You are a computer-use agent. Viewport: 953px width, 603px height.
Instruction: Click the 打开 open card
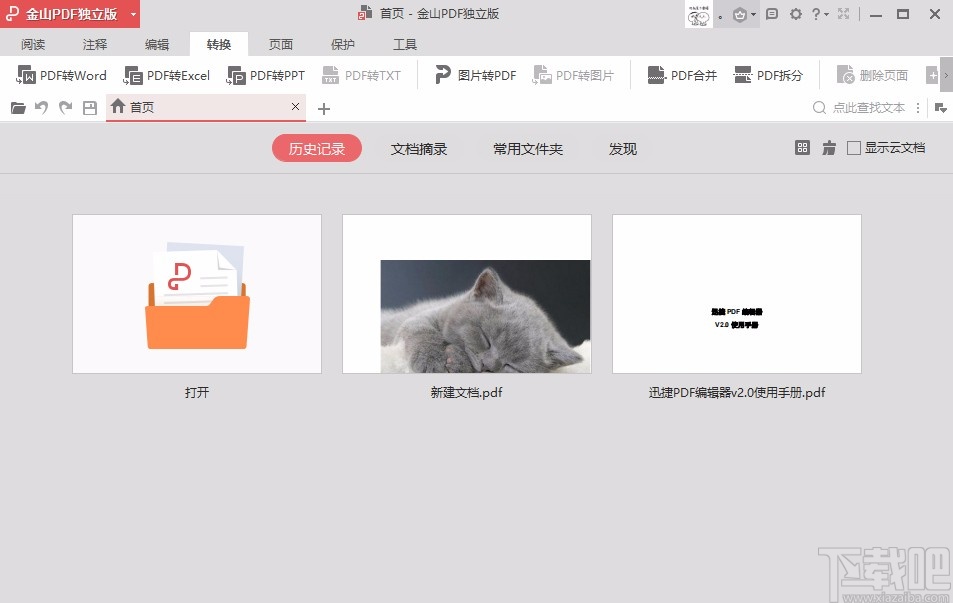click(196, 293)
